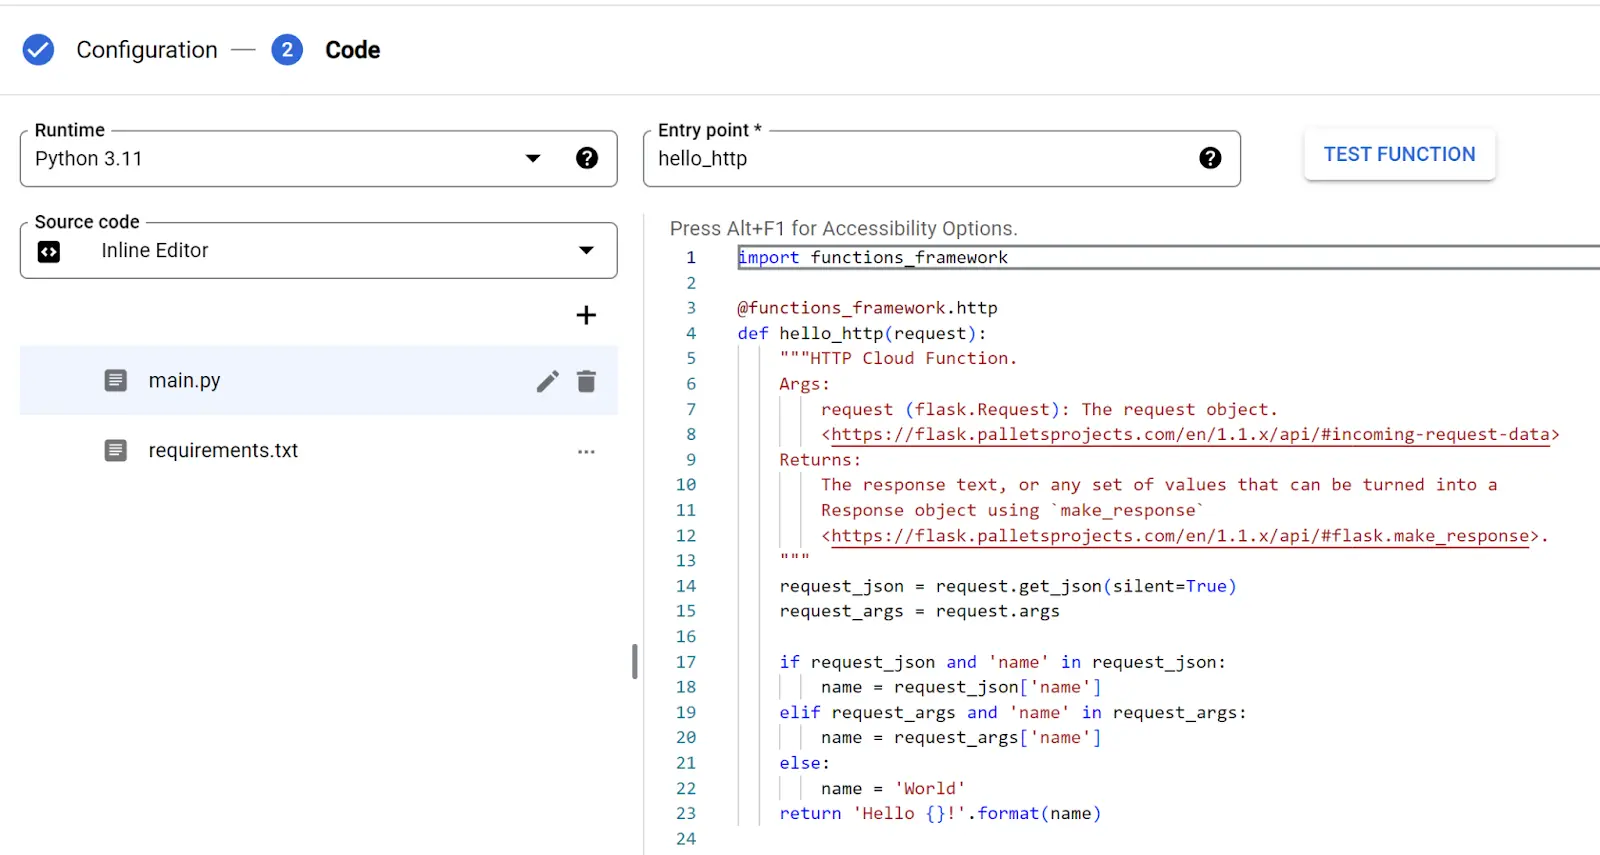Select the Code step label
Screen dimensions: 1600x855
point(353,50)
